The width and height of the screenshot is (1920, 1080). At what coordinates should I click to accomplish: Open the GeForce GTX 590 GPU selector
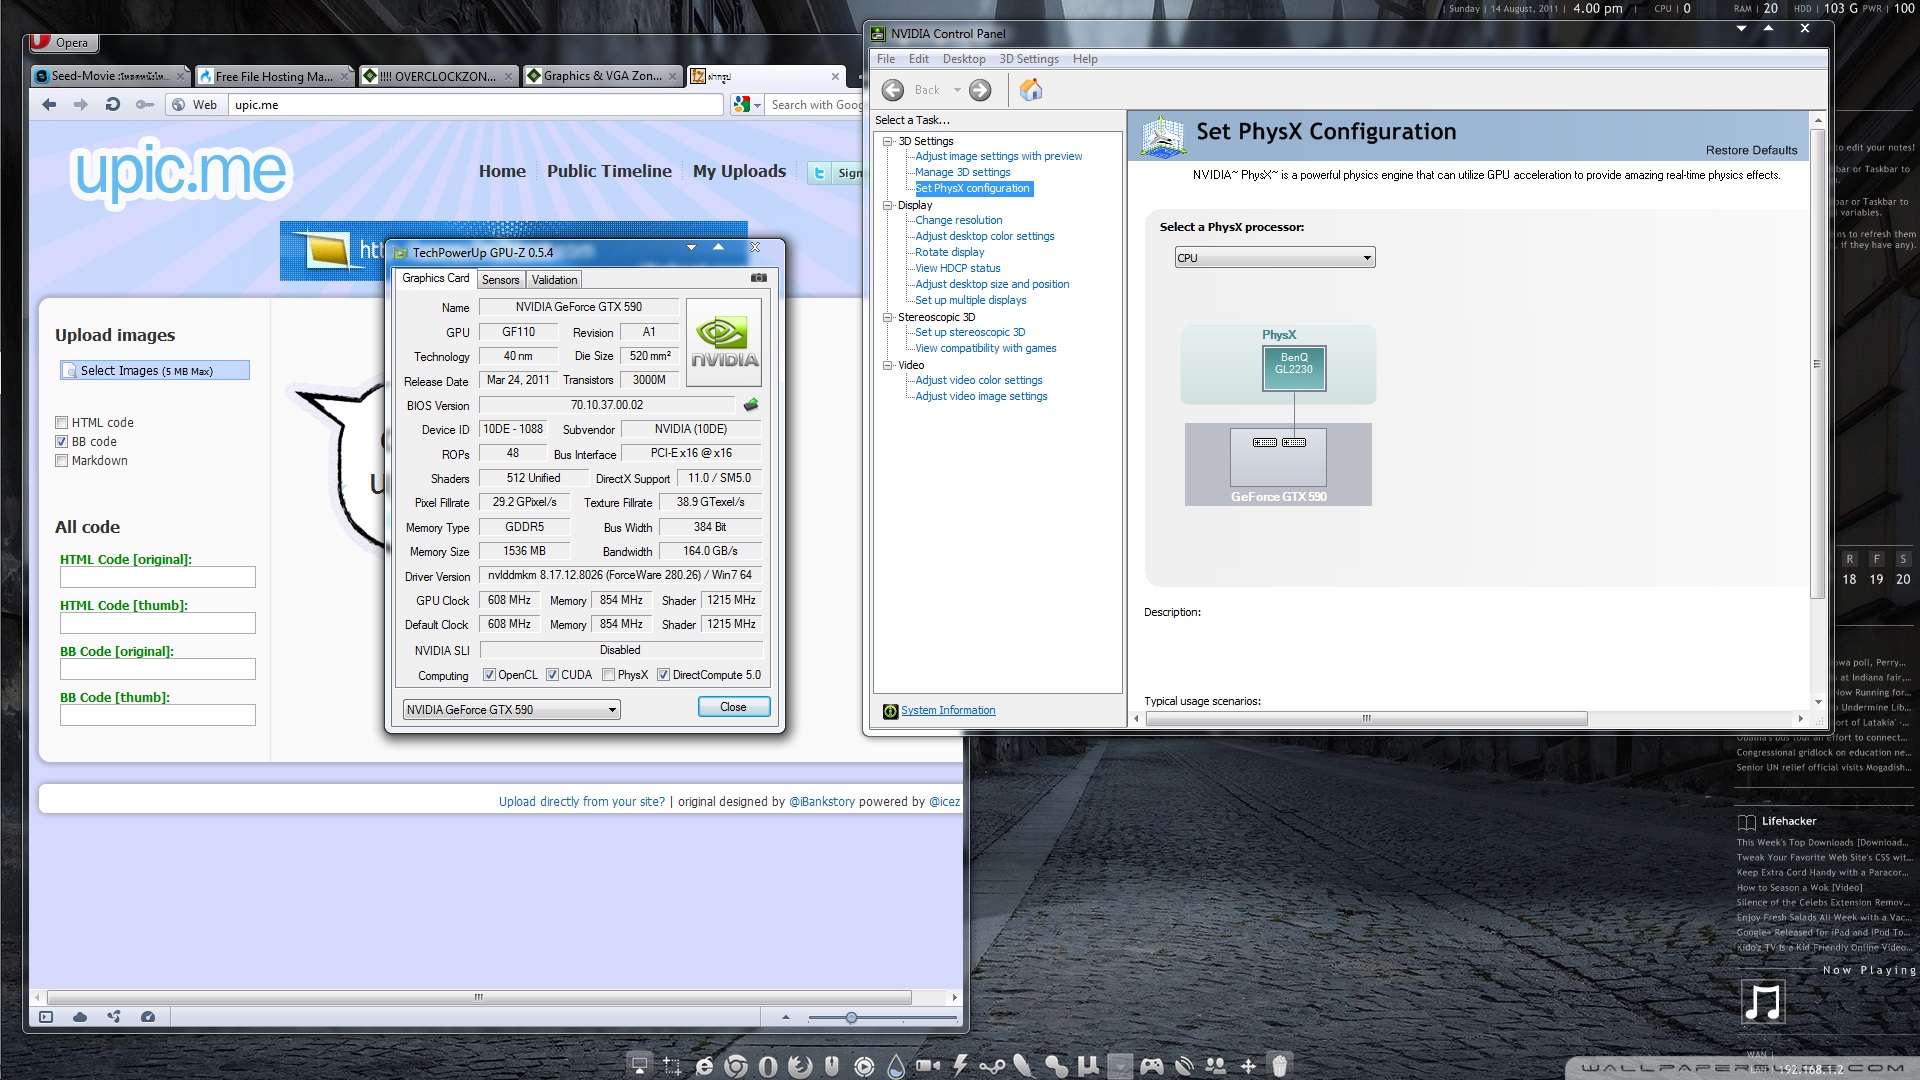pos(511,710)
